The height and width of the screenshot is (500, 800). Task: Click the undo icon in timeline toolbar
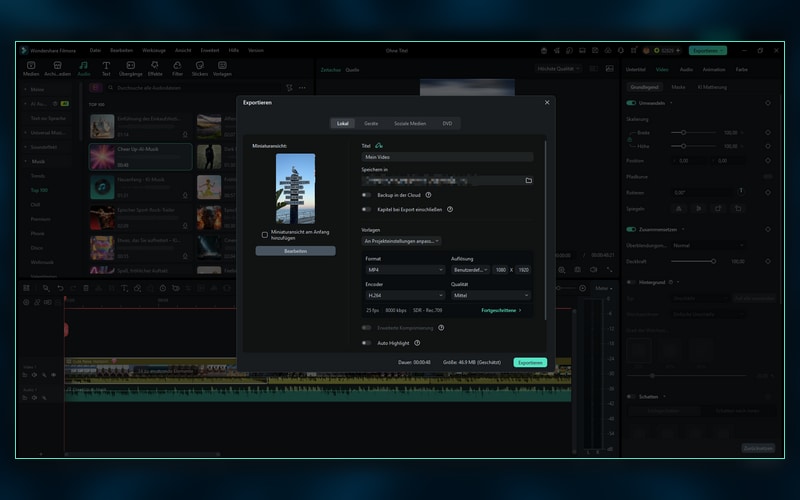[60, 288]
